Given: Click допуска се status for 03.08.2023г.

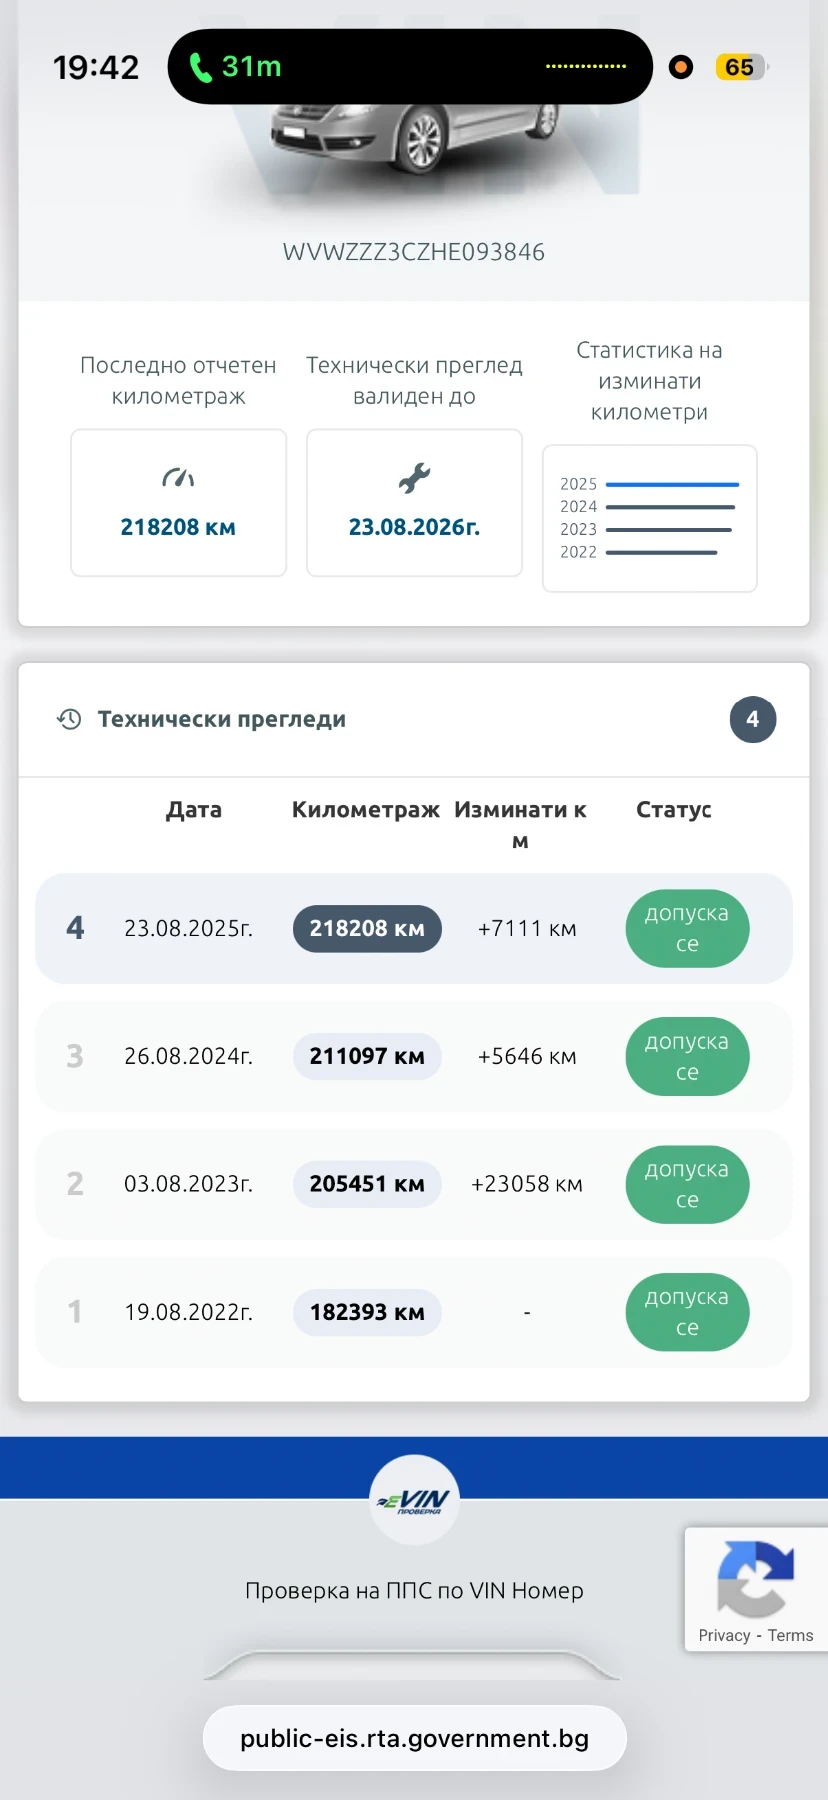Looking at the screenshot, I should click(687, 1184).
